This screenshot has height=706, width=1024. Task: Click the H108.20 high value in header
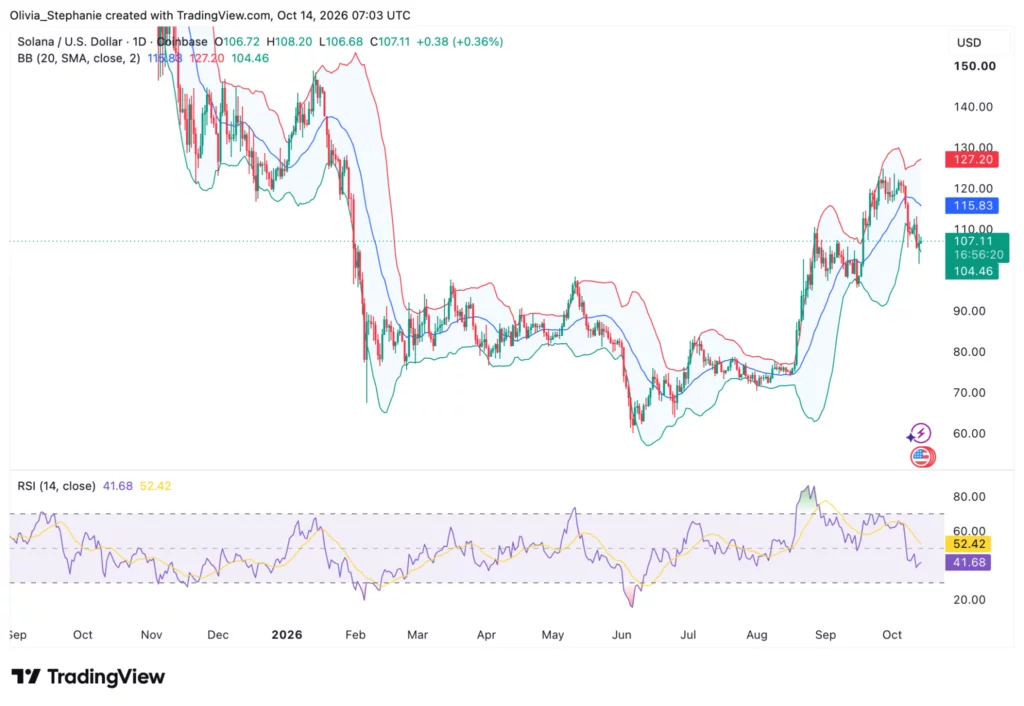point(289,42)
